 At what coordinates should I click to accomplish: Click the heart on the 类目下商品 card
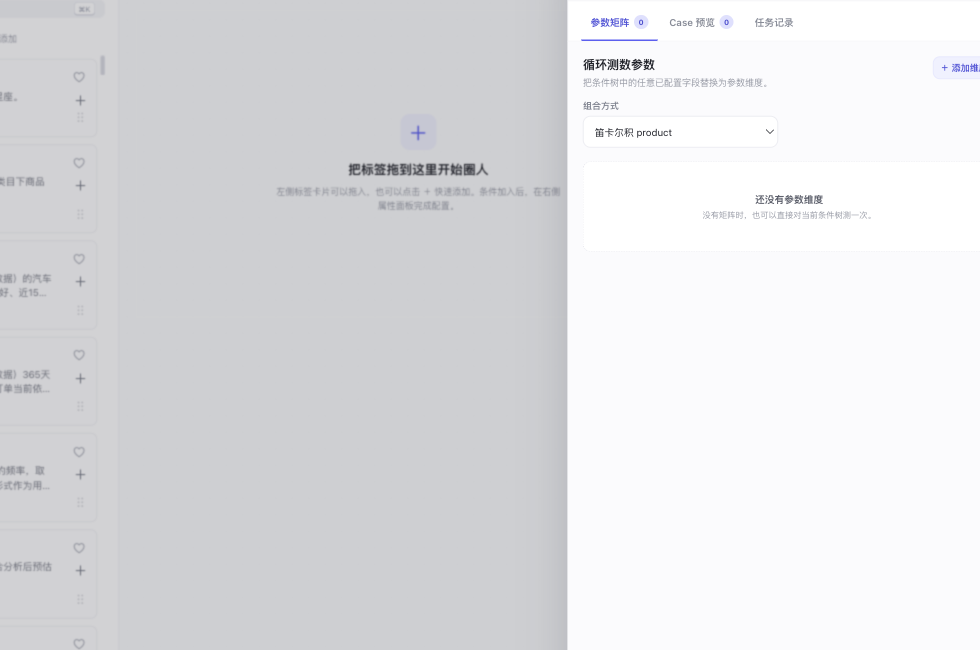[79, 162]
